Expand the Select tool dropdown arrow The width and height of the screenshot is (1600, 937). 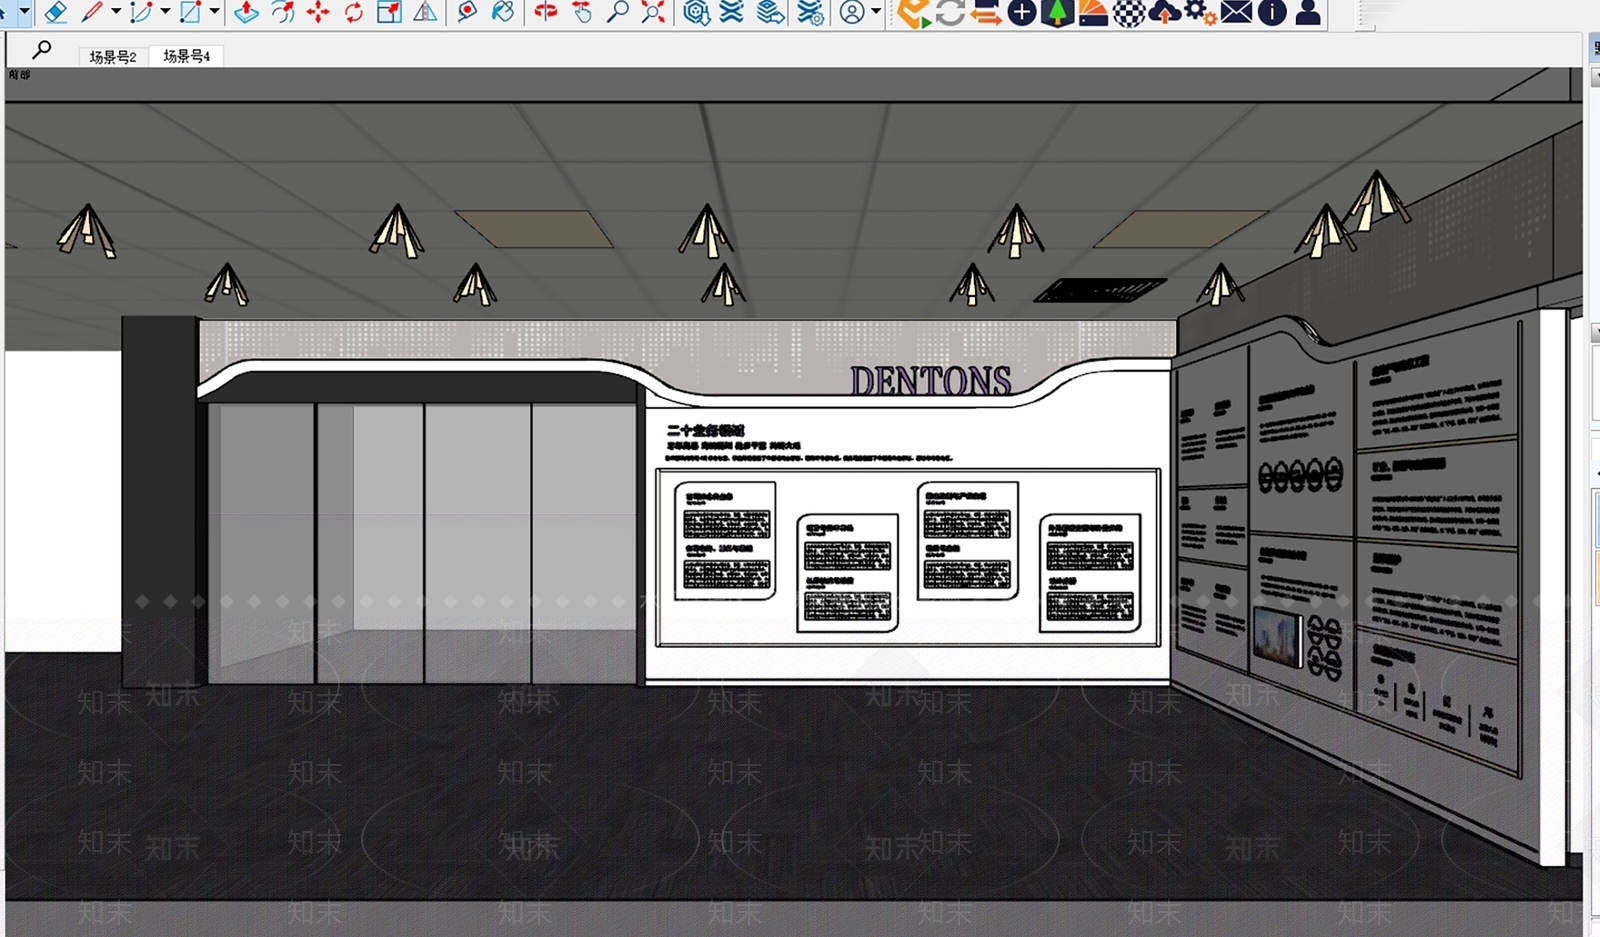[25, 12]
